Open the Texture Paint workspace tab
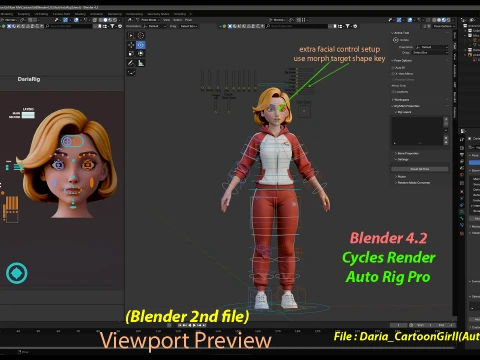480x360 pixels. (62, 14)
